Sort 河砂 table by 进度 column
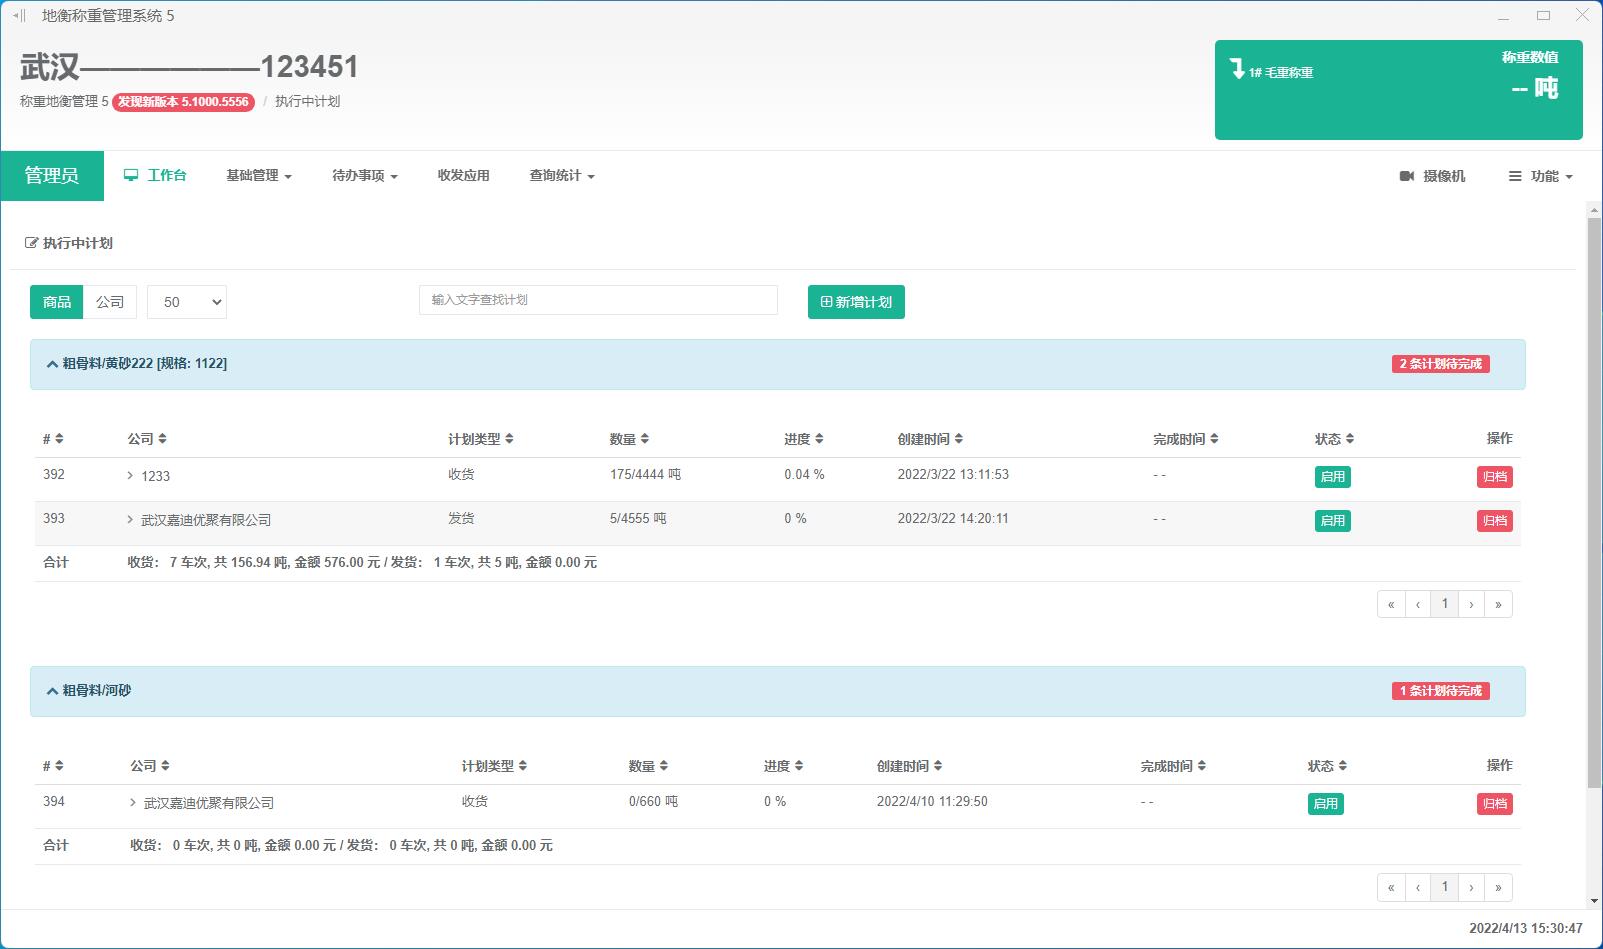1603x949 pixels. (x=784, y=766)
